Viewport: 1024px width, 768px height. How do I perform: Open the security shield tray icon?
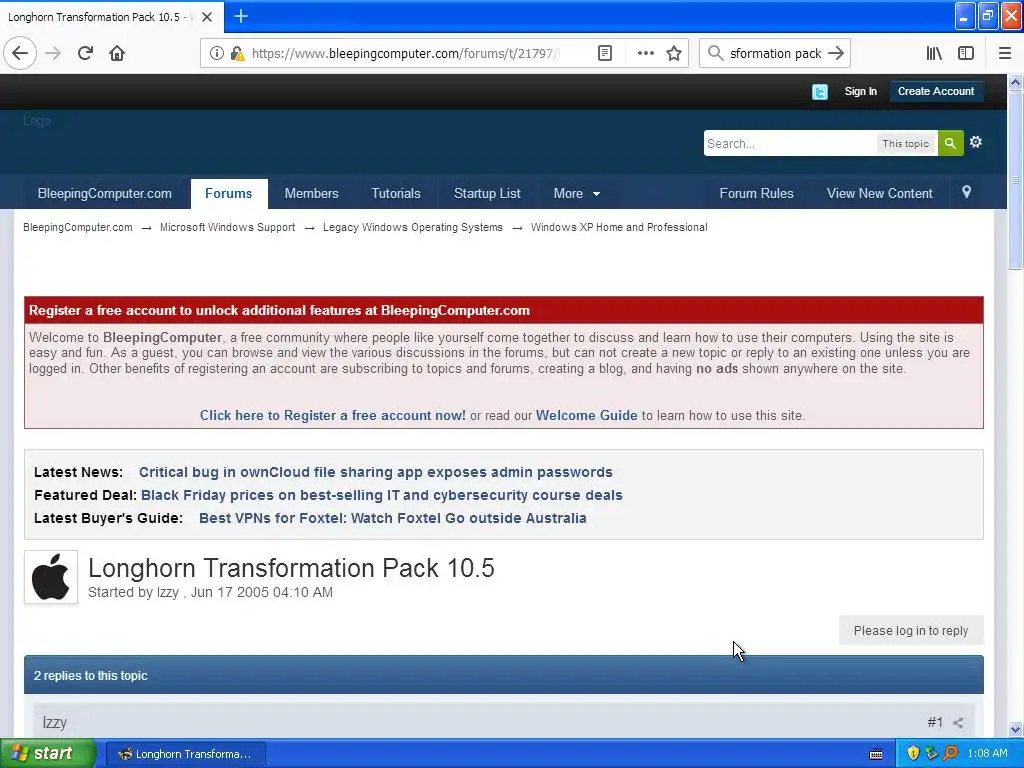click(x=913, y=754)
